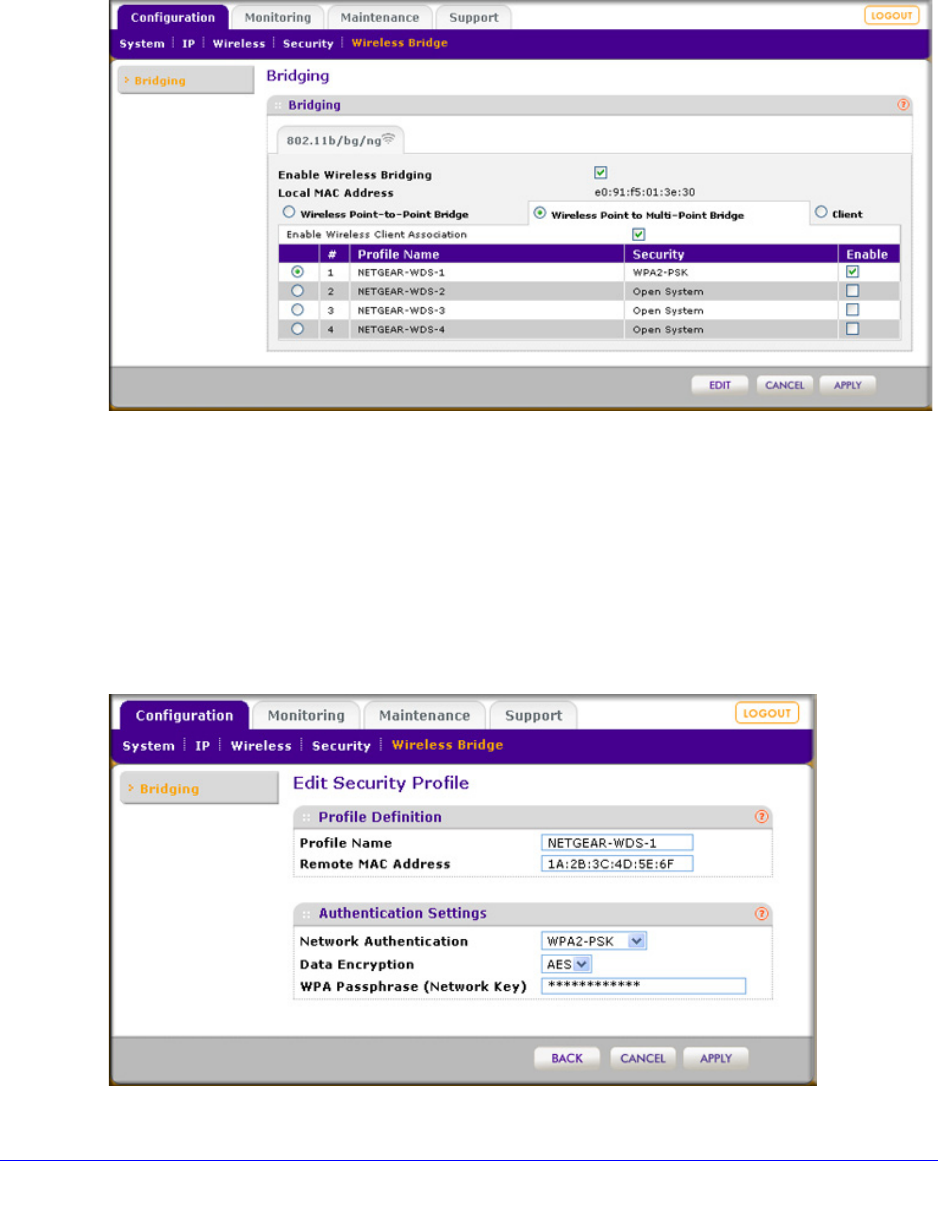Viewport: 939px width, 1230px height.
Task: Click the WPA Passphrase (Network Key) field
Action: (x=644, y=986)
